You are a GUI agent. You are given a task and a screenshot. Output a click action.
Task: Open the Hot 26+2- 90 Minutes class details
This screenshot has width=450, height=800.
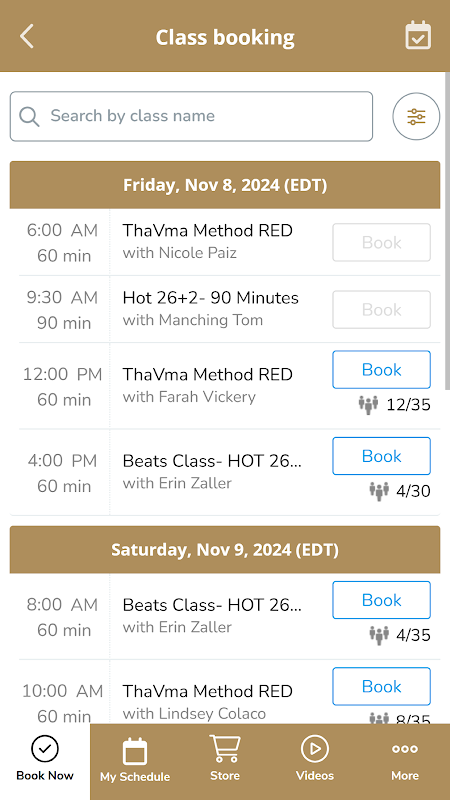pyautogui.click(x=211, y=298)
